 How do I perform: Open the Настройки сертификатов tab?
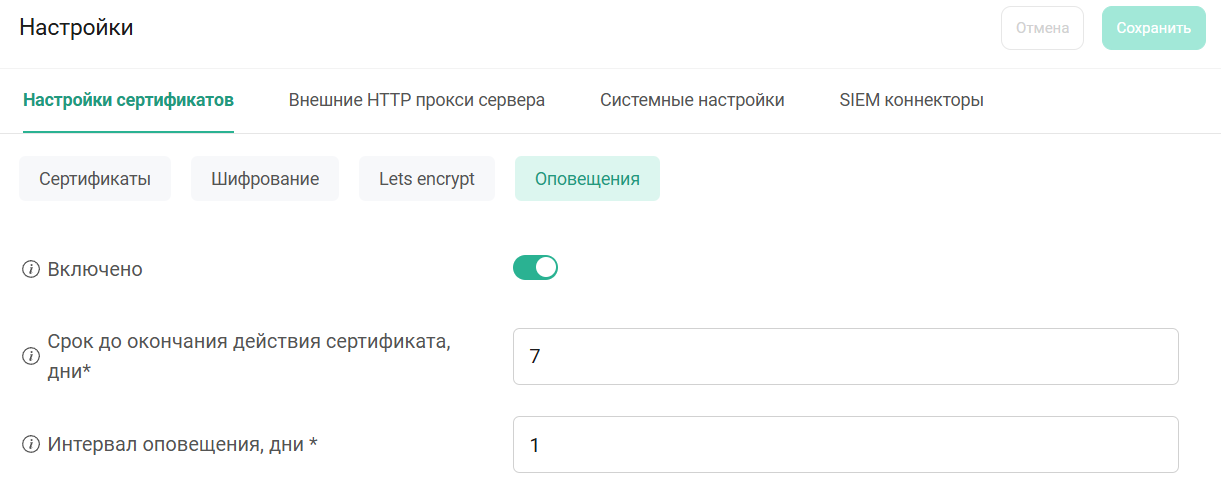click(x=128, y=100)
